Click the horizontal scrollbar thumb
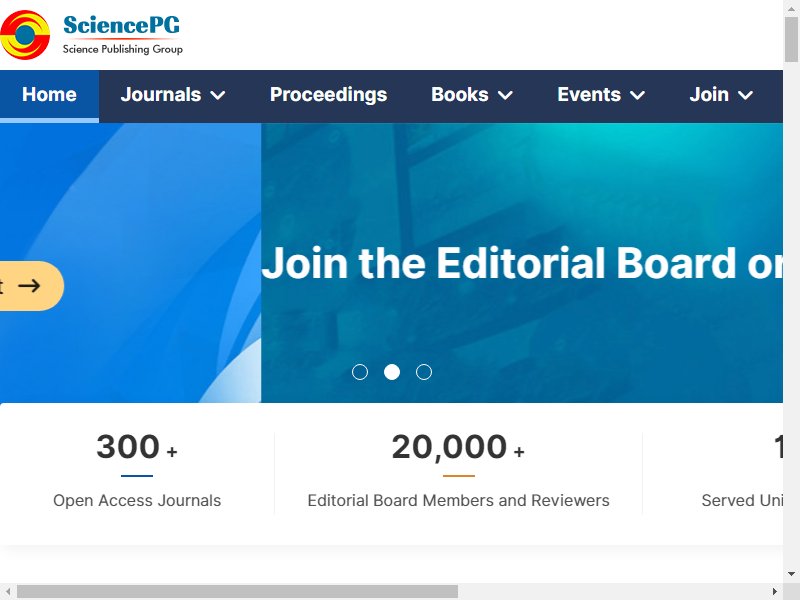The height and width of the screenshot is (600, 800). pos(237,591)
